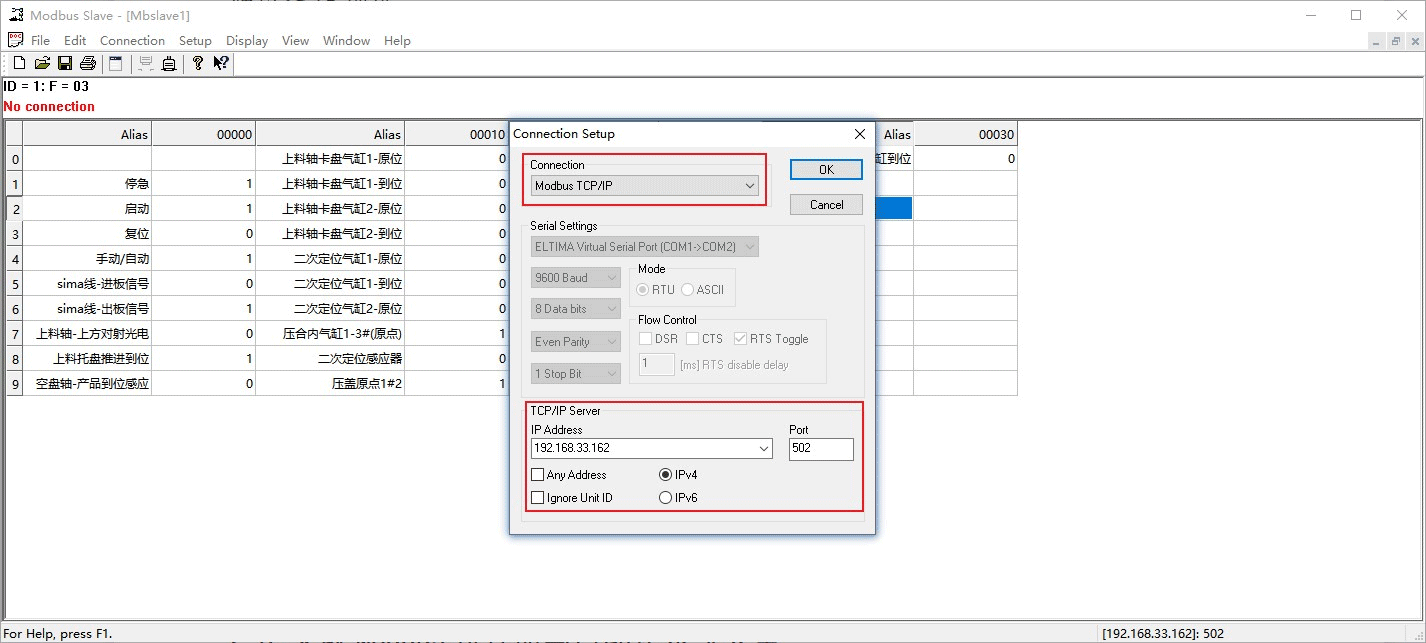The width and height of the screenshot is (1426, 643).
Task: Click the Open file folder icon
Action: tap(42, 63)
